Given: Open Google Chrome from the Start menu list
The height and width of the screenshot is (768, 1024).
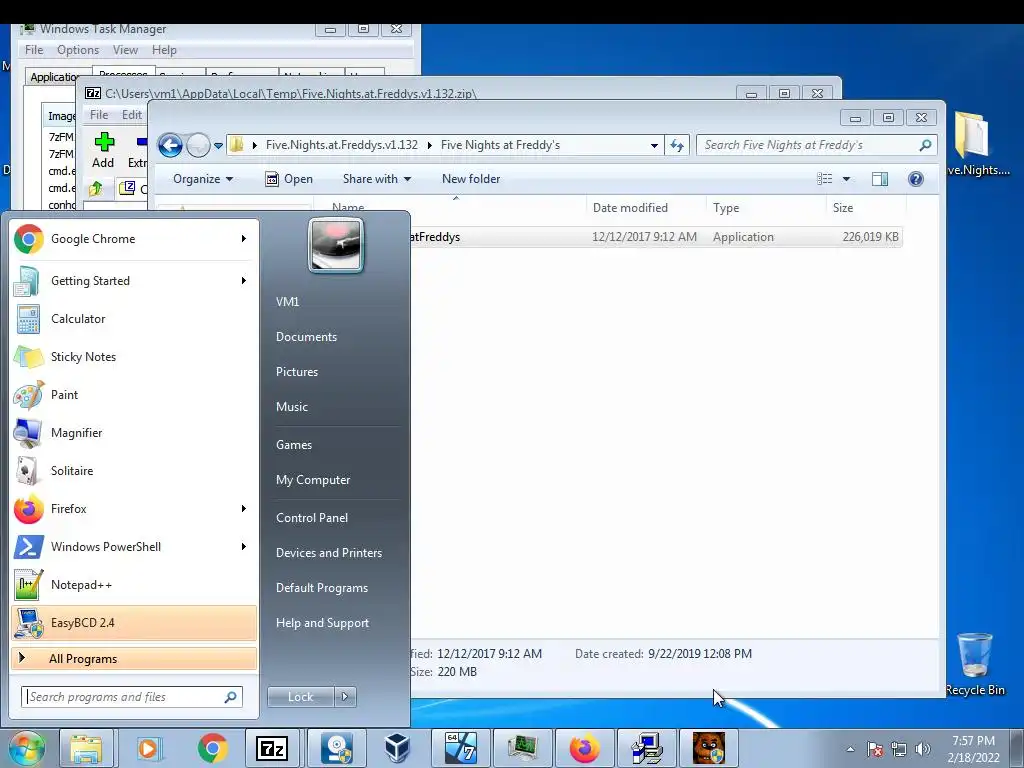Looking at the screenshot, I should [133, 239].
